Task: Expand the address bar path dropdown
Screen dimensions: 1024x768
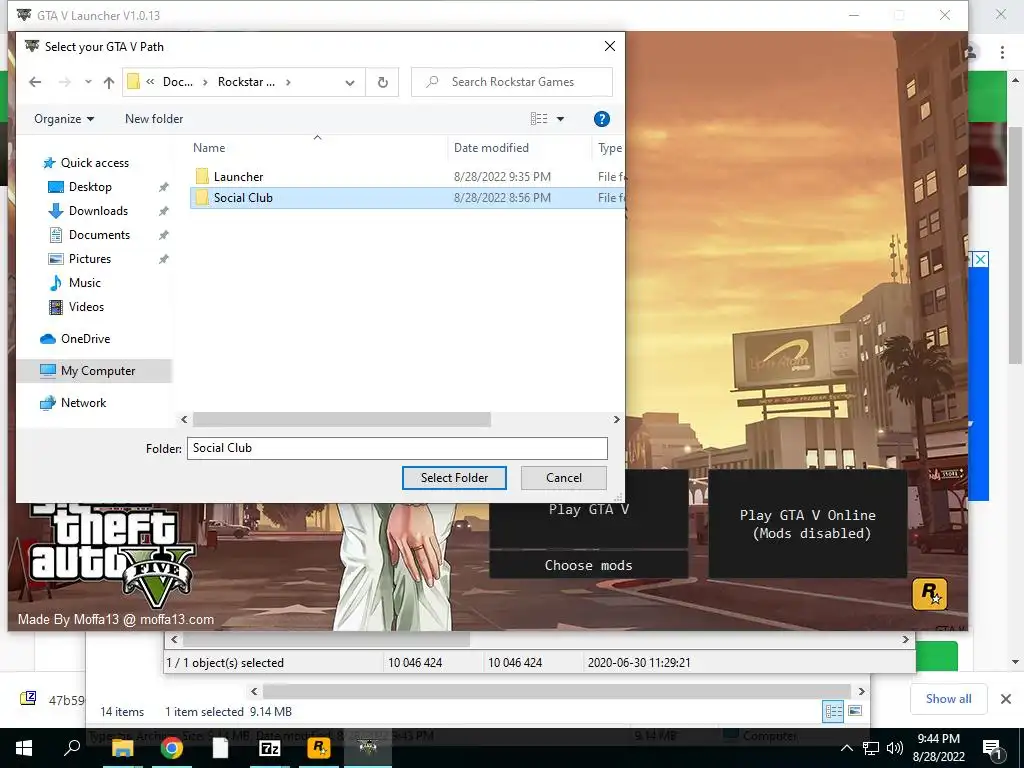Action: pyautogui.click(x=350, y=82)
